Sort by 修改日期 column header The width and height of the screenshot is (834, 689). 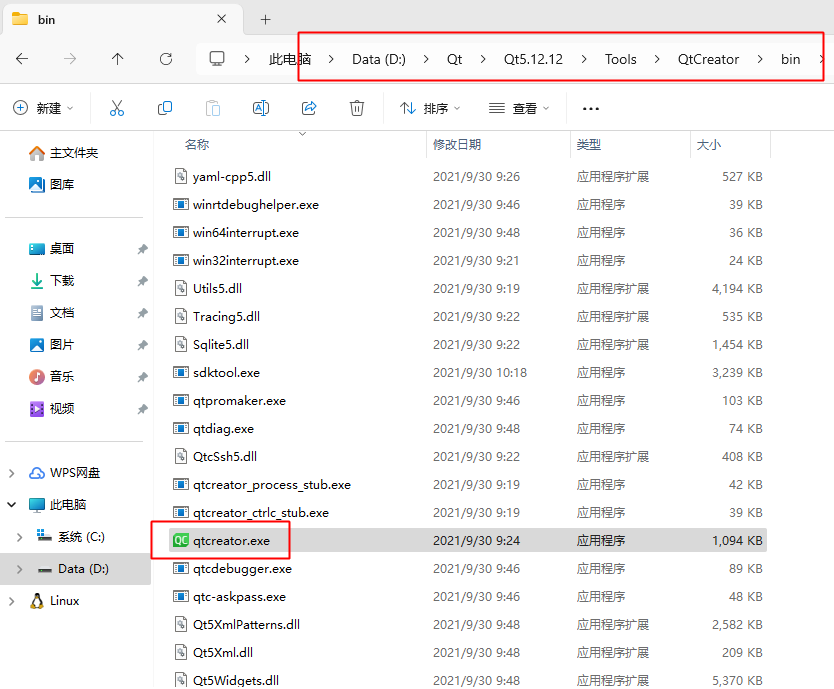[457, 145]
